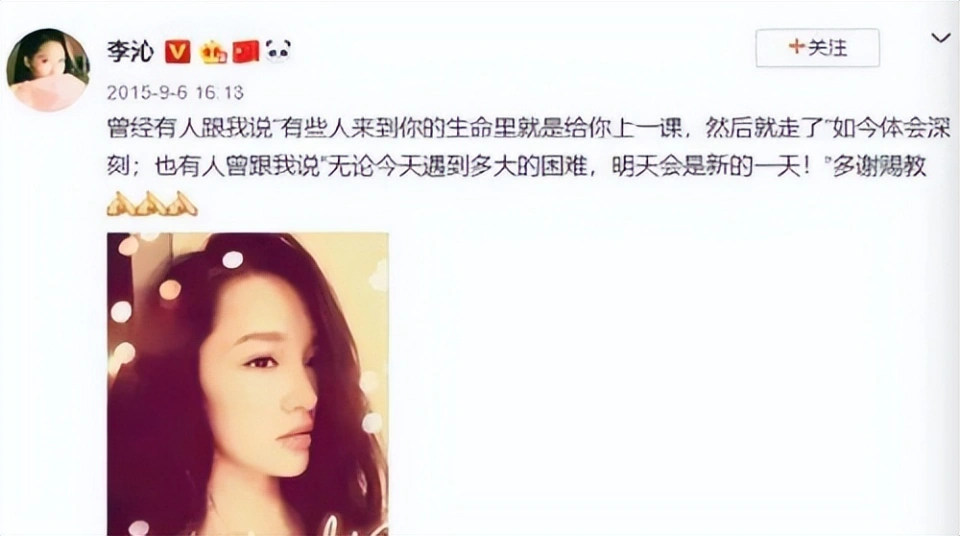
Task: Click the first praying hands emoji
Action: point(121,204)
